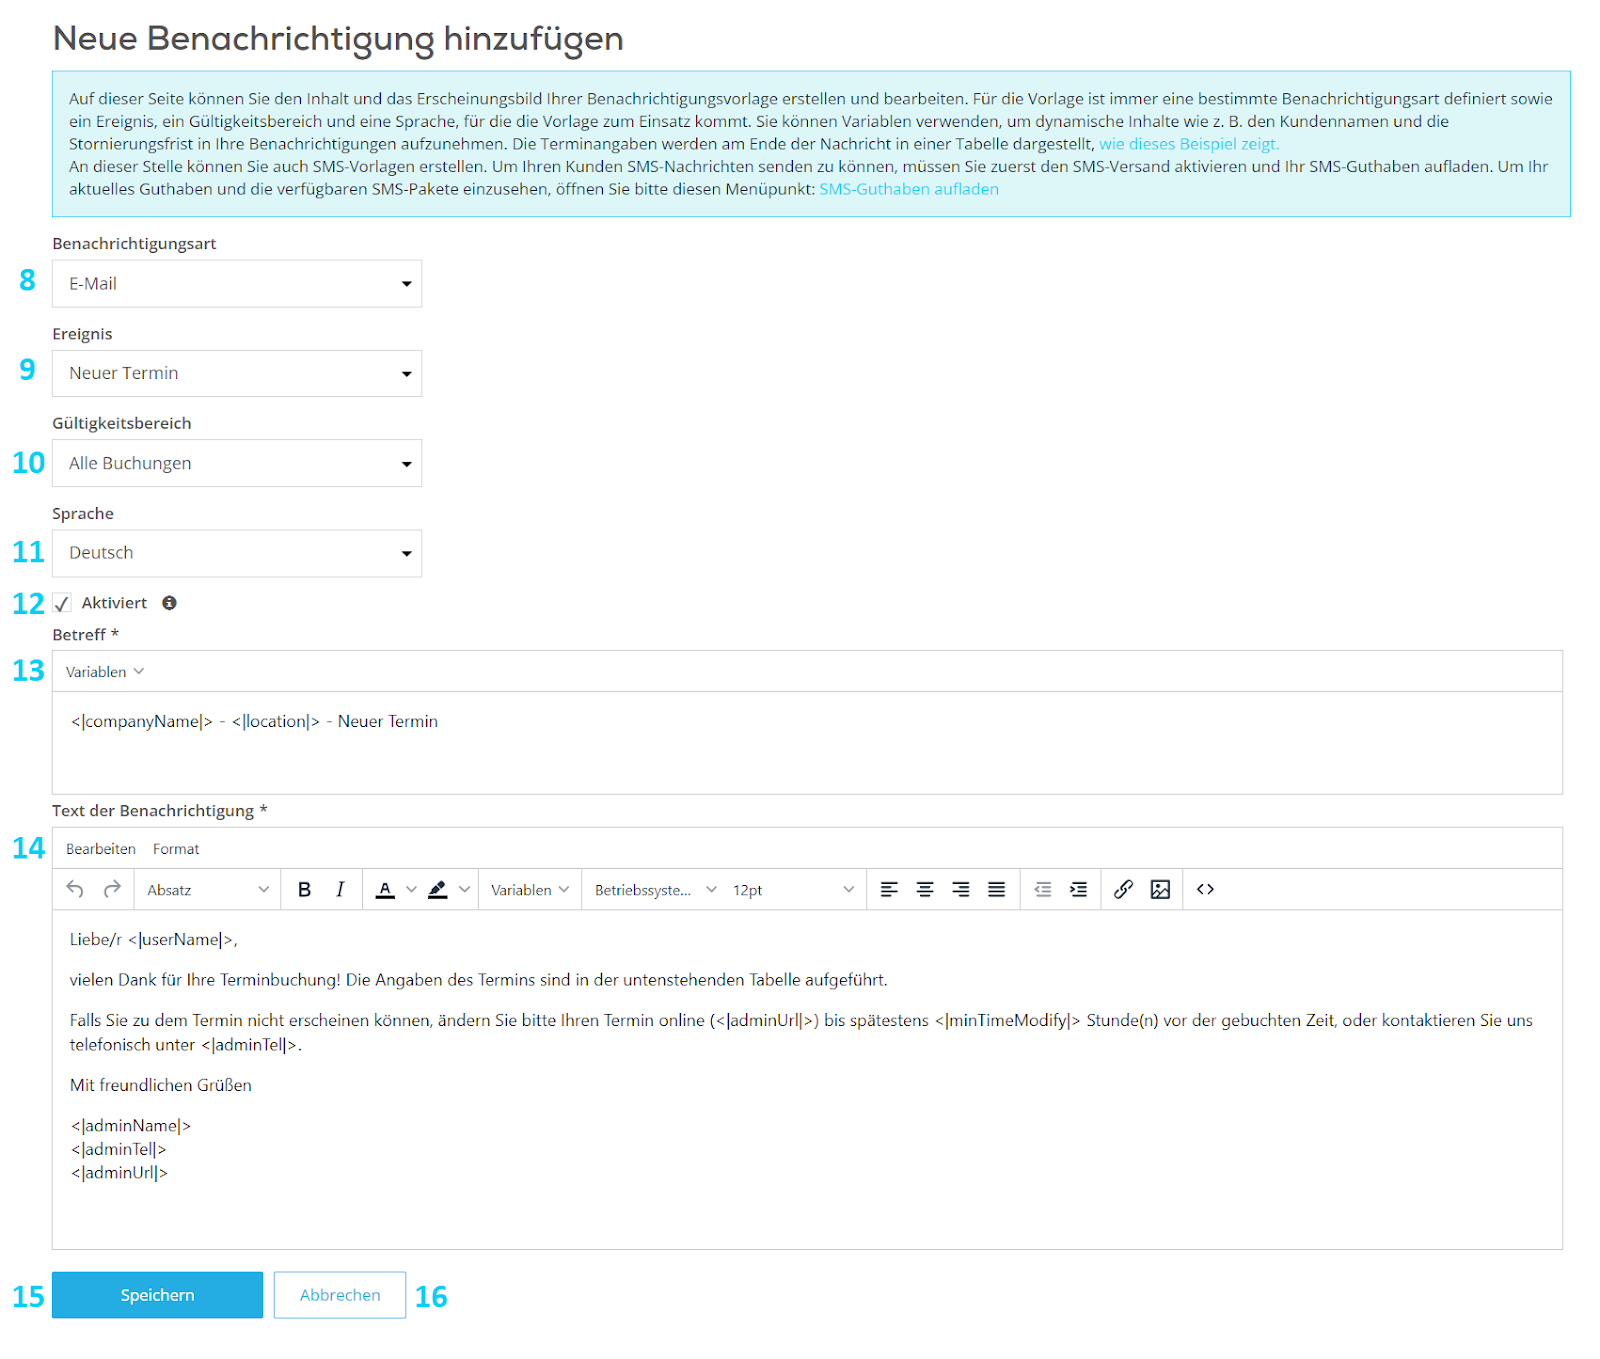Expand the Gültigkeitsbereich Alle Buchungen dropdown

pos(237,463)
